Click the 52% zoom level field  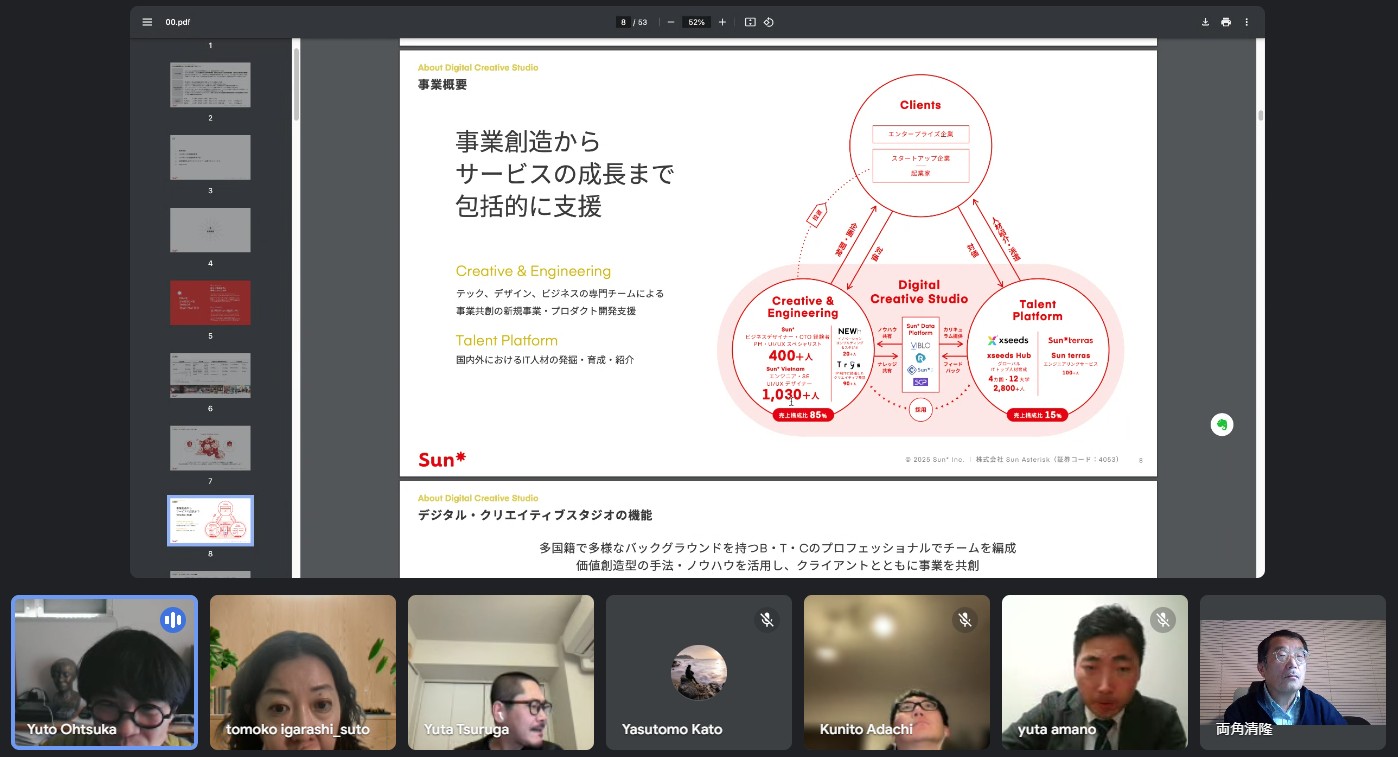(696, 22)
